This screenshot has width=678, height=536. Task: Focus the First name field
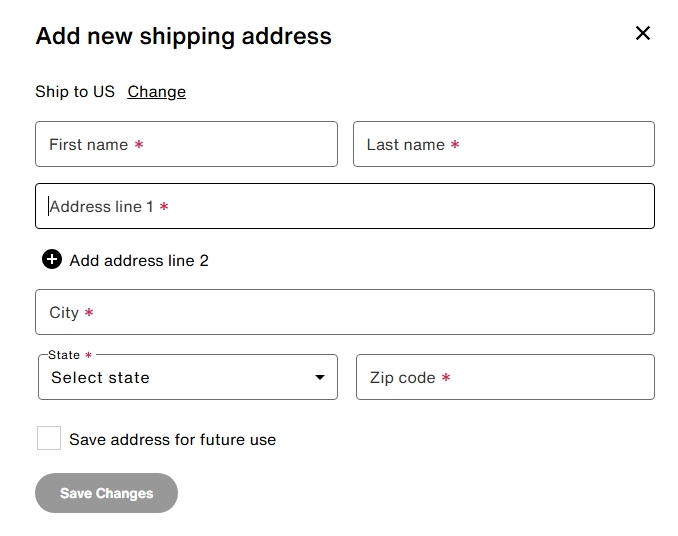pos(186,144)
